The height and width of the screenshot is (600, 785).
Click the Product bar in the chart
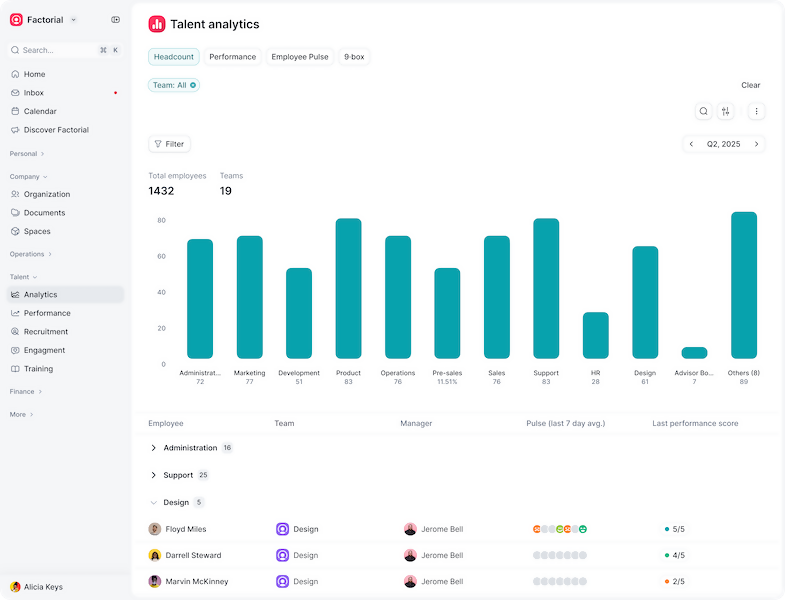coord(348,289)
